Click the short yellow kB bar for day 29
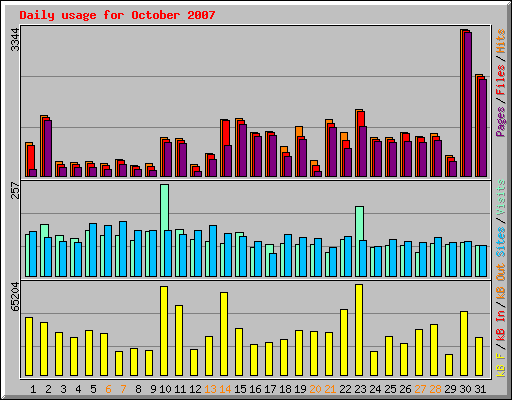Viewport: 512px width, 400px height. pyautogui.click(x=449, y=365)
